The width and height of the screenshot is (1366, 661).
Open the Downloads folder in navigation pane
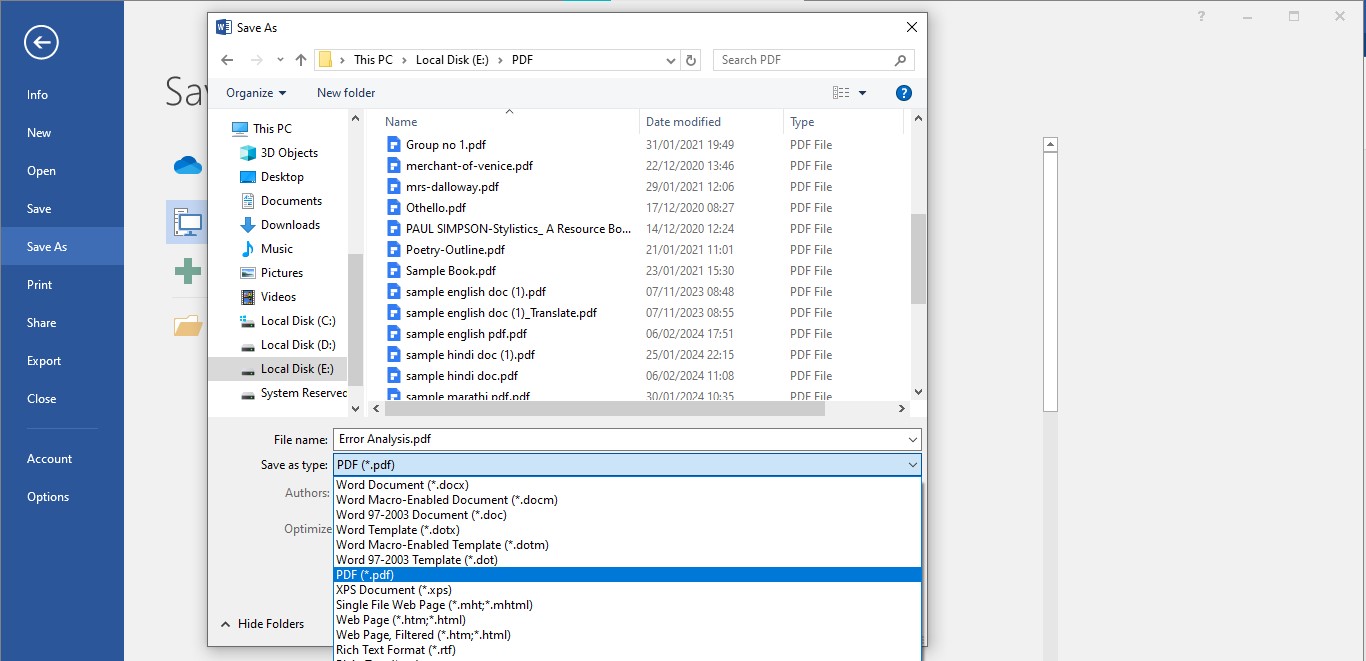point(290,225)
